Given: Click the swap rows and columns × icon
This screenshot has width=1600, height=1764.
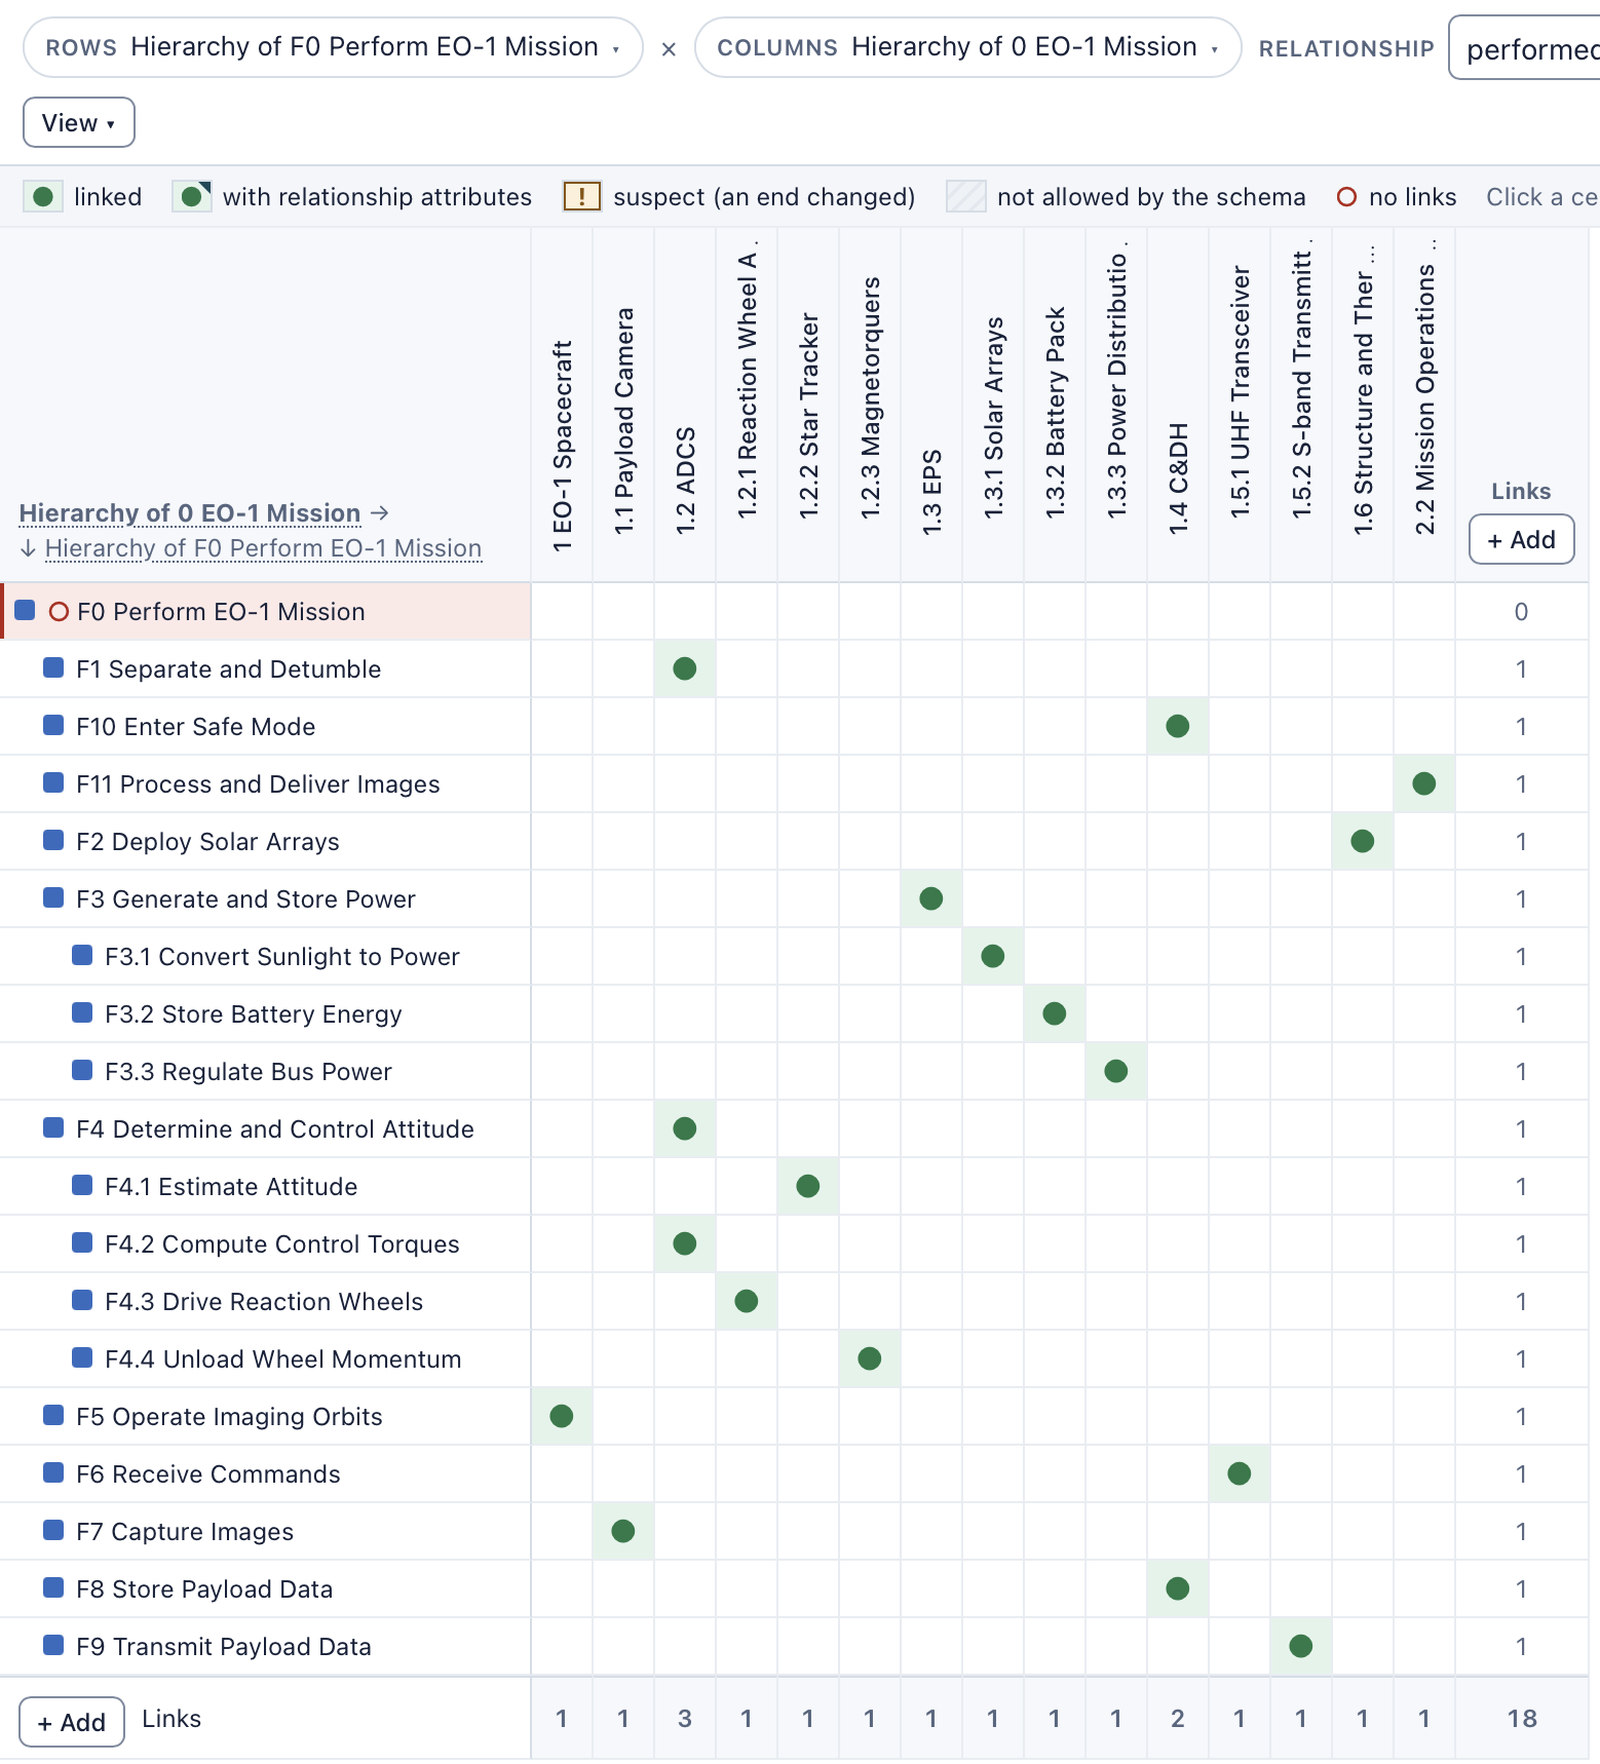Looking at the screenshot, I should pos(669,49).
